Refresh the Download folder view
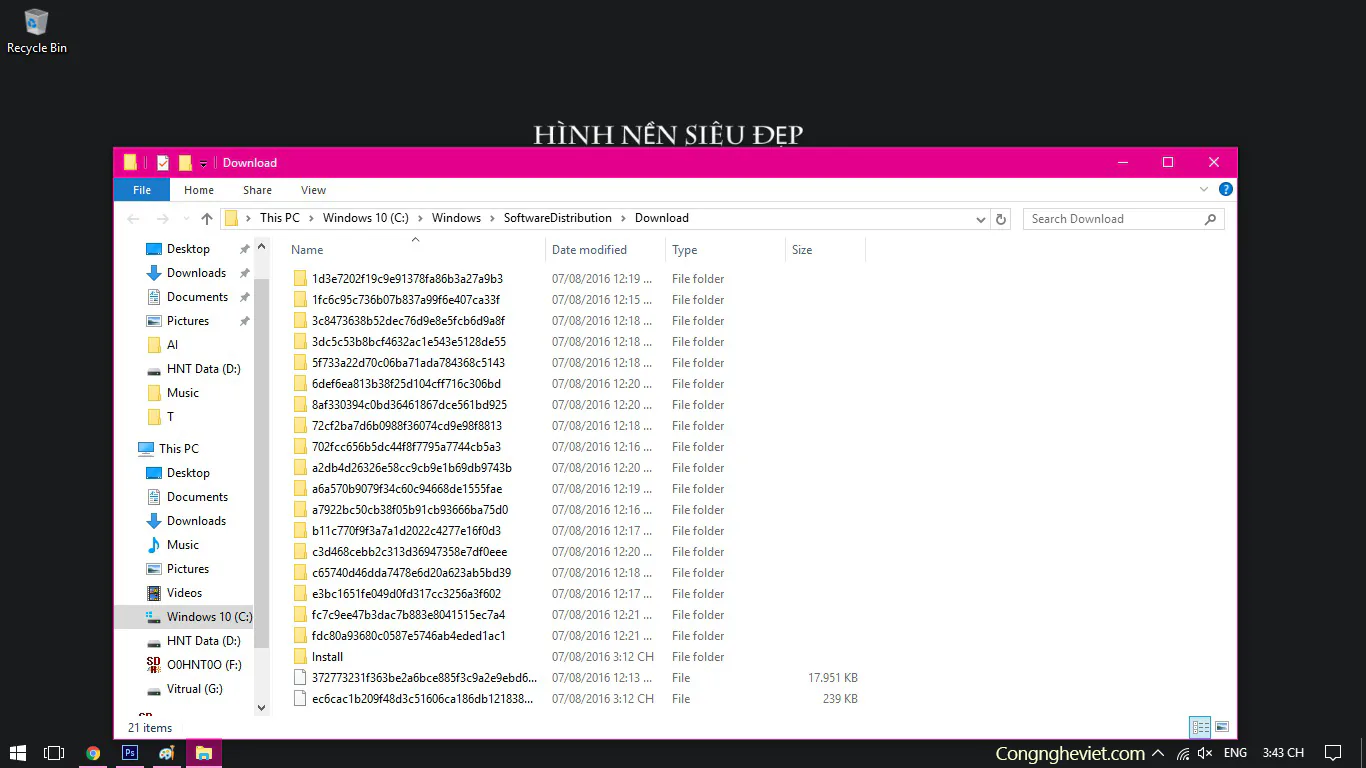Screen dimensions: 1366x768 1001,218
